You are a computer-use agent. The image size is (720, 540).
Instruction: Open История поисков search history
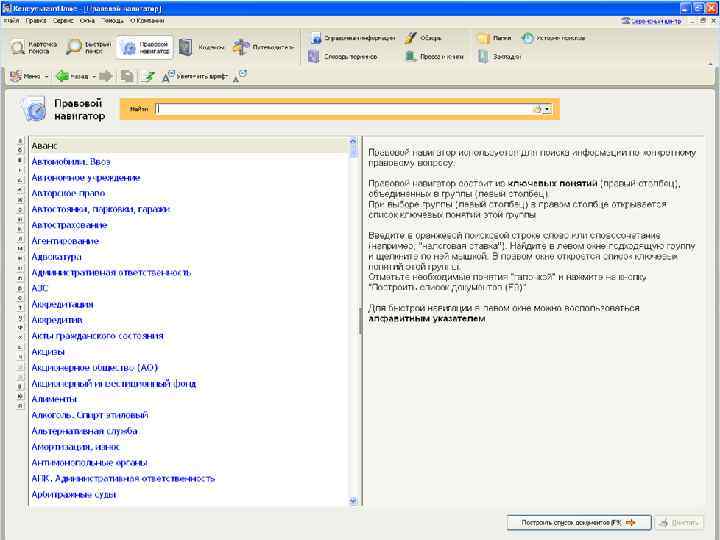point(553,38)
